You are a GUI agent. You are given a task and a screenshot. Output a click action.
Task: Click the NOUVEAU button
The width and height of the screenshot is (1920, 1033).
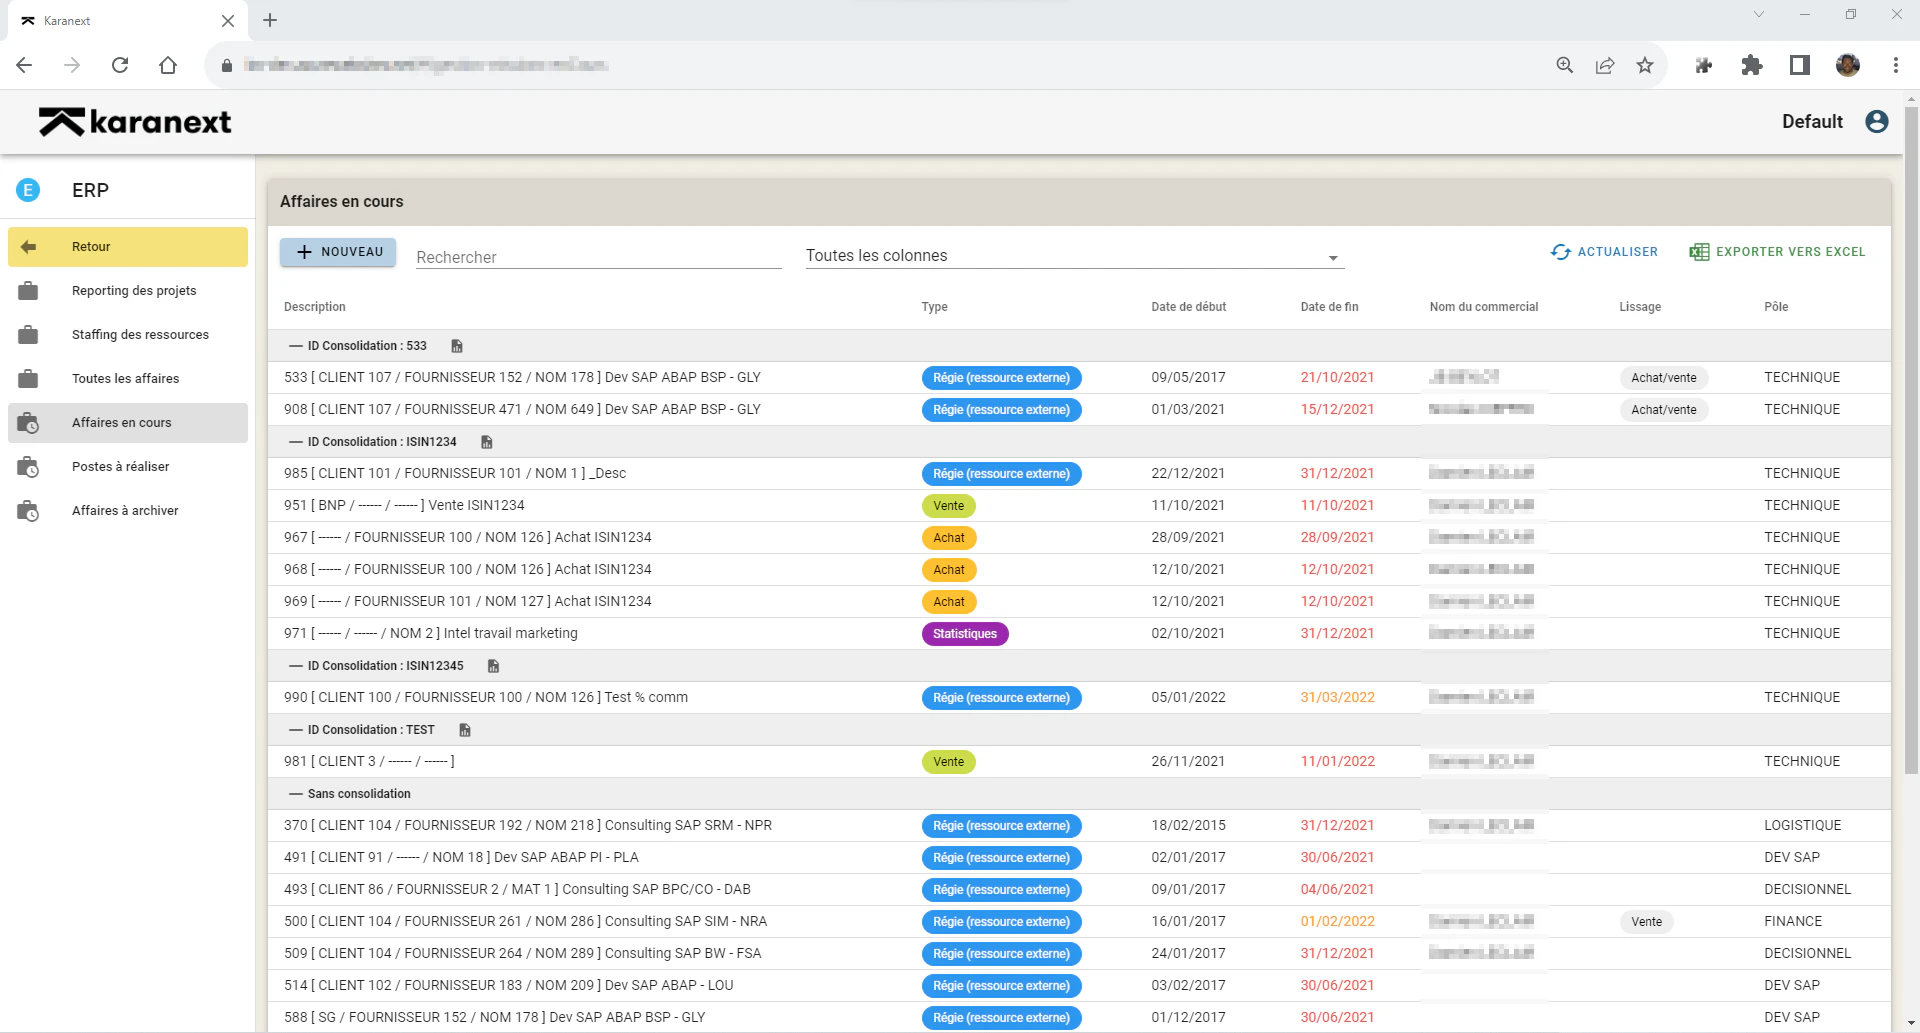[338, 252]
